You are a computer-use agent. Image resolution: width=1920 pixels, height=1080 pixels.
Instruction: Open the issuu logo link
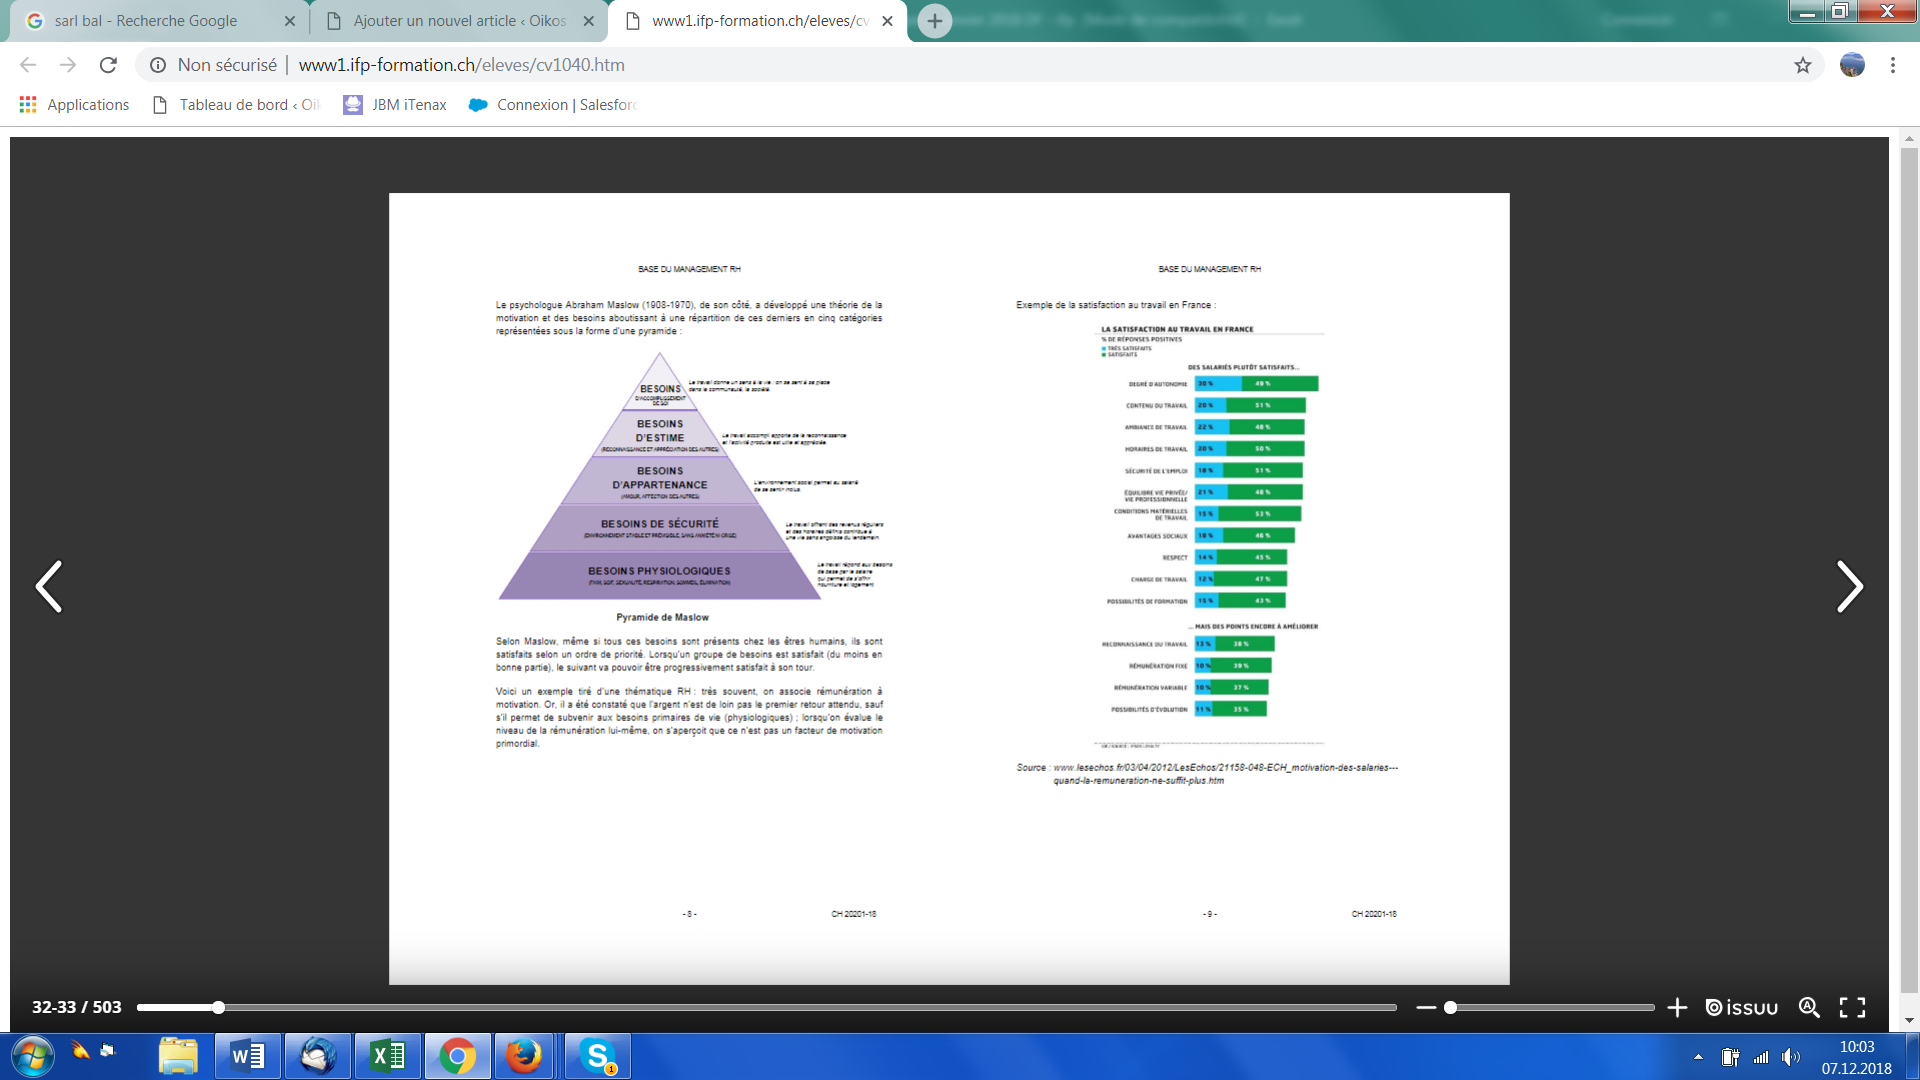point(1742,1008)
